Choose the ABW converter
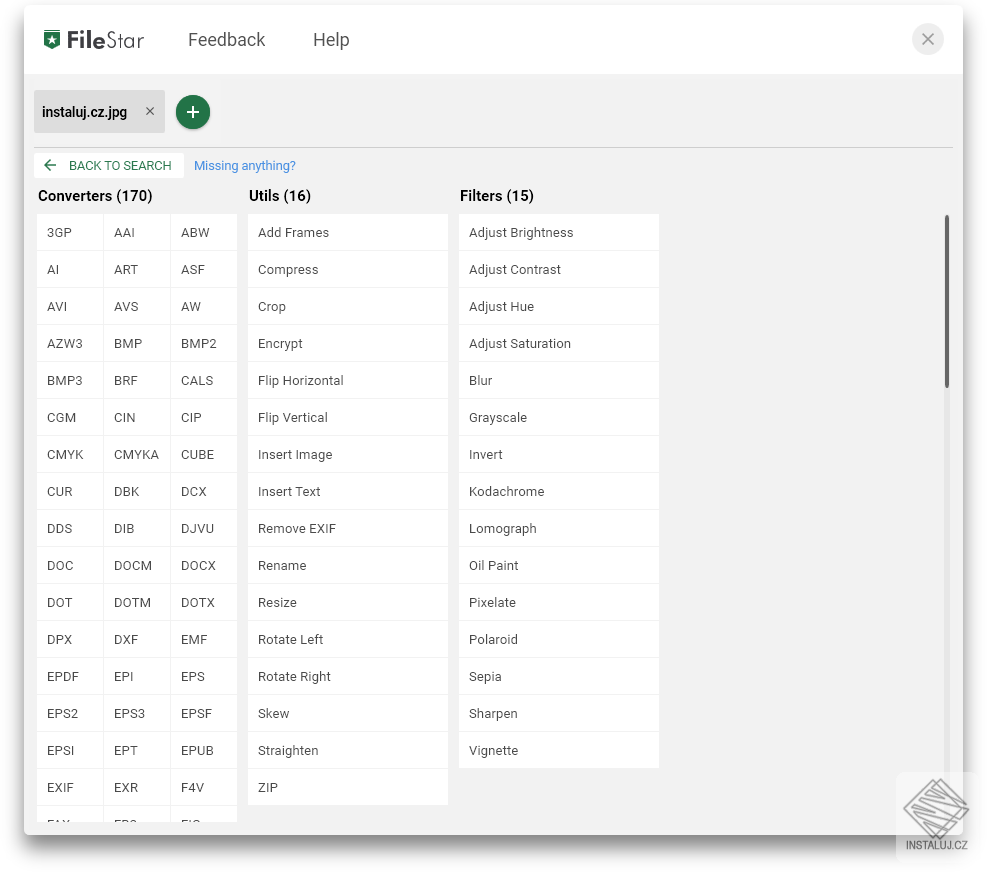Viewport: 987px width, 872px height. point(204,232)
